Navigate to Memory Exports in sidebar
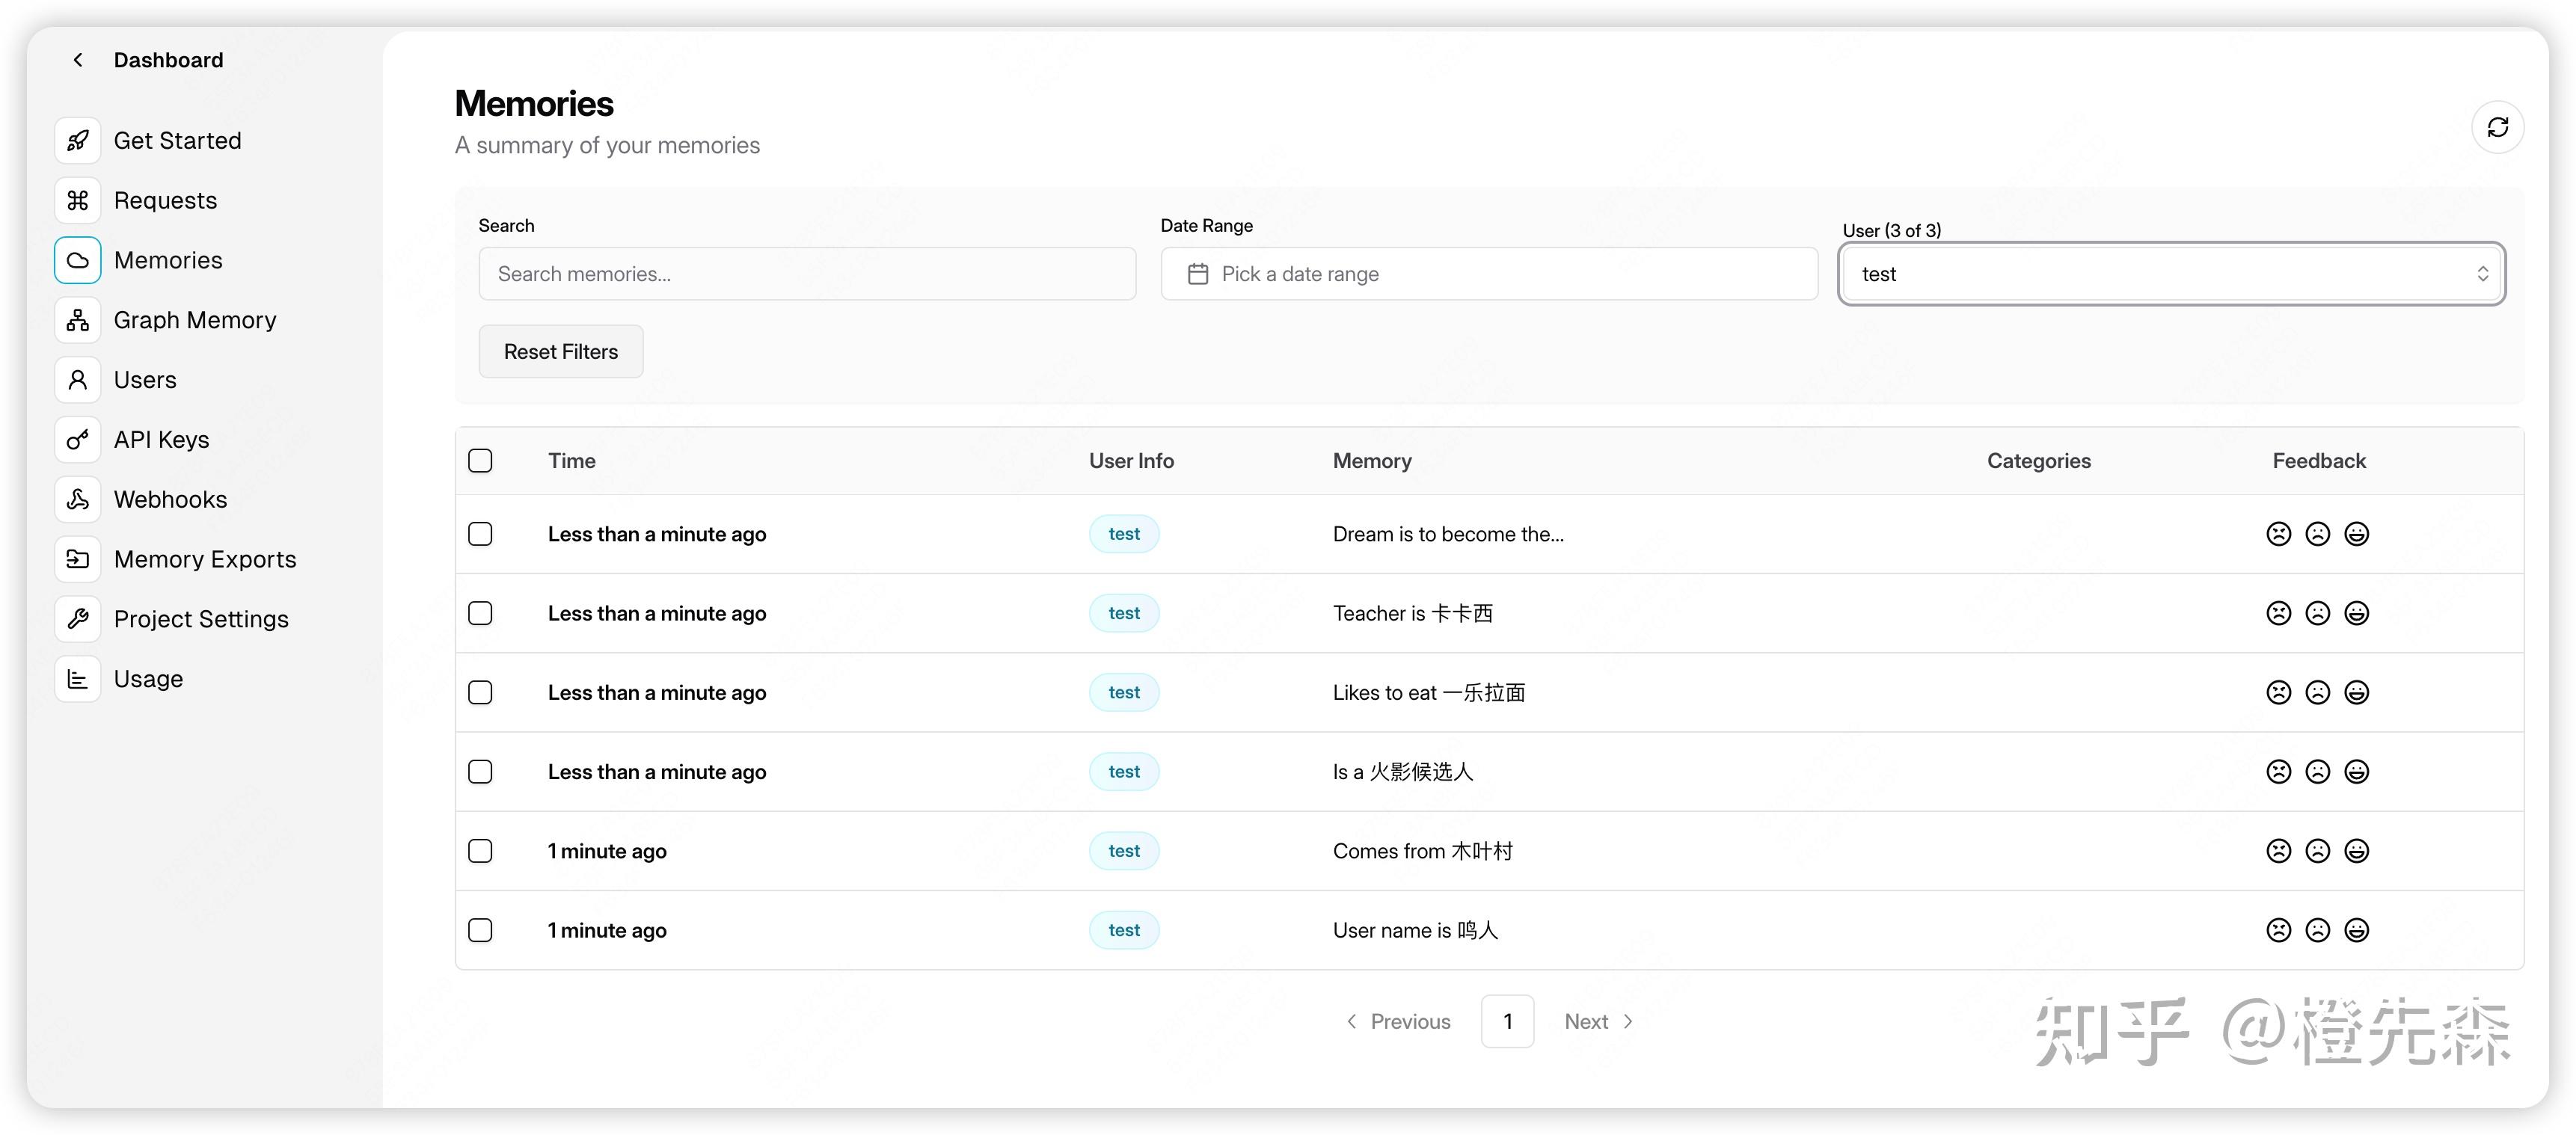 [x=205, y=559]
